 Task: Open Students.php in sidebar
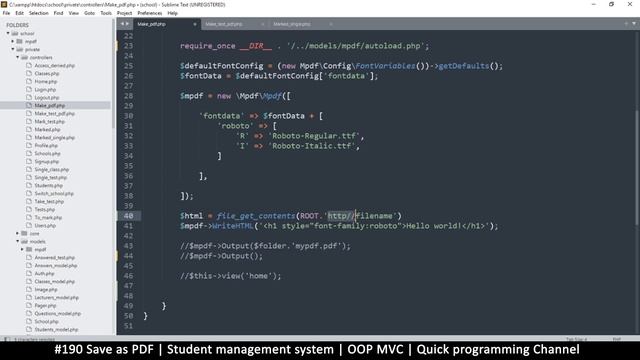[x=49, y=185]
